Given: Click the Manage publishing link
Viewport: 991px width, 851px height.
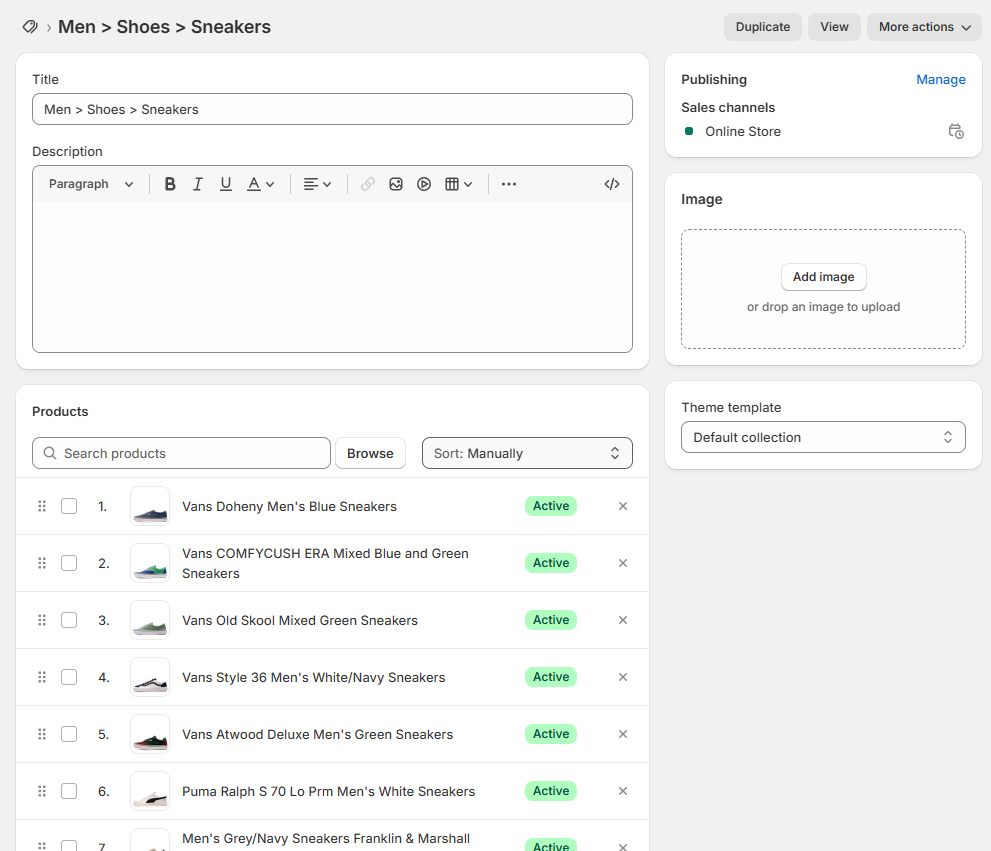Looking at the screenshot, I should 940,80.
